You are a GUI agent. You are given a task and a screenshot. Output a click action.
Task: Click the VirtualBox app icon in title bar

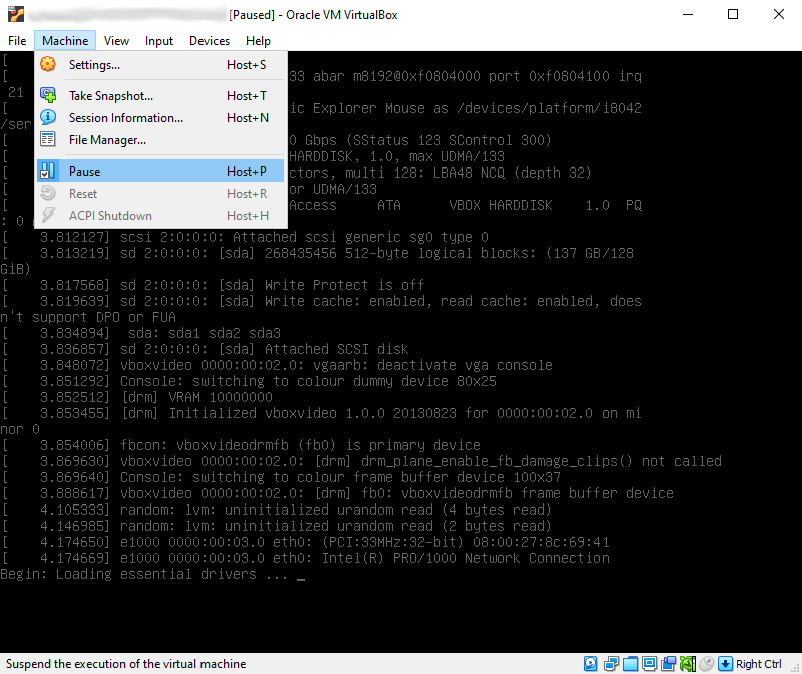16,14
